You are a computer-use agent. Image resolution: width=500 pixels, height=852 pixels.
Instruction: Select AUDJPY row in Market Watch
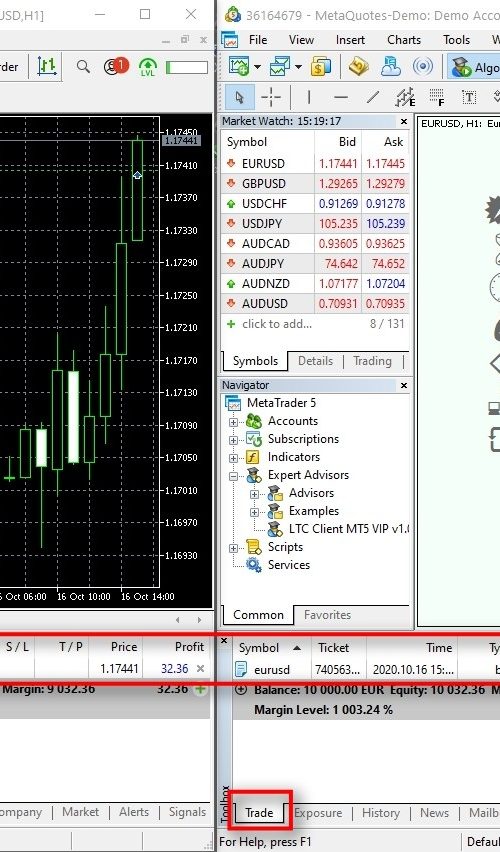coord(315,264)
